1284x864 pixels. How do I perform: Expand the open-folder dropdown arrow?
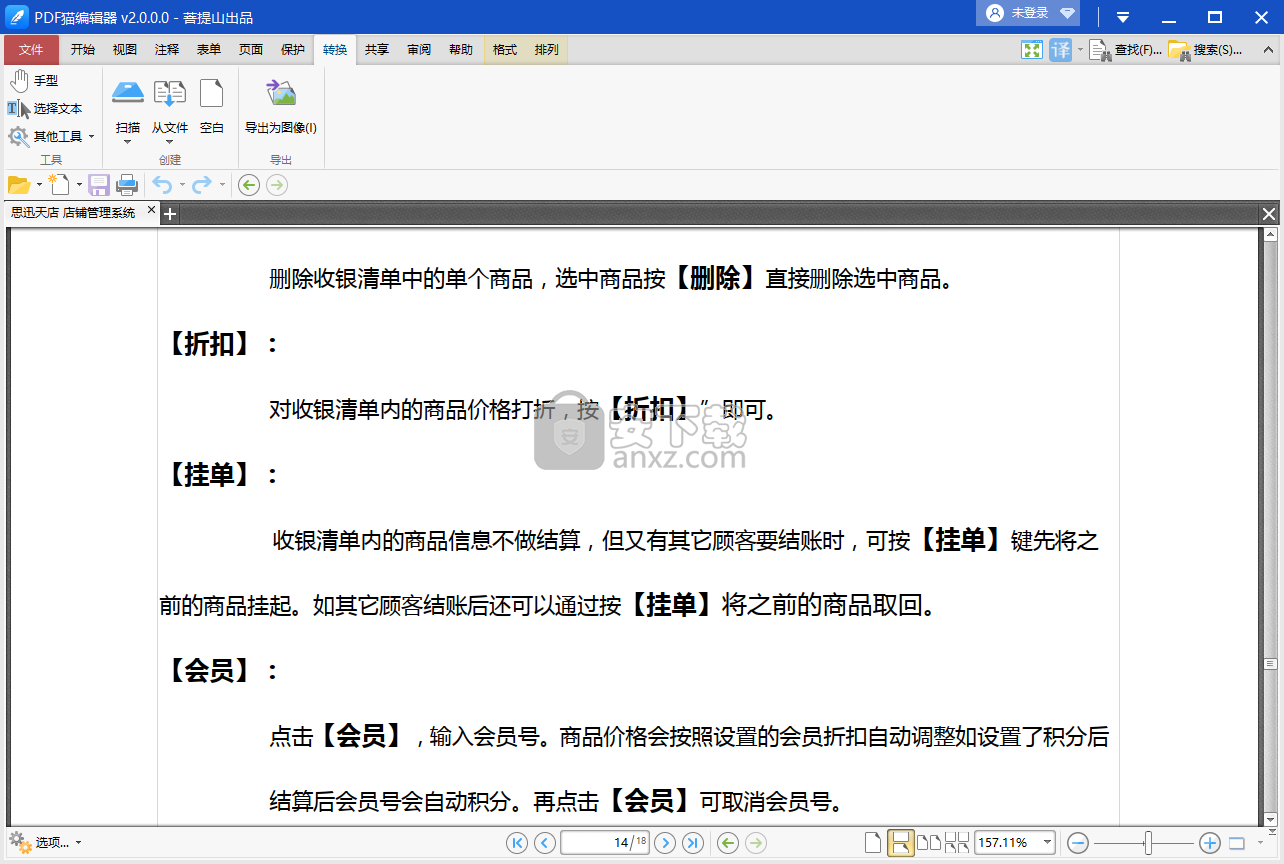tap(39, 185)
